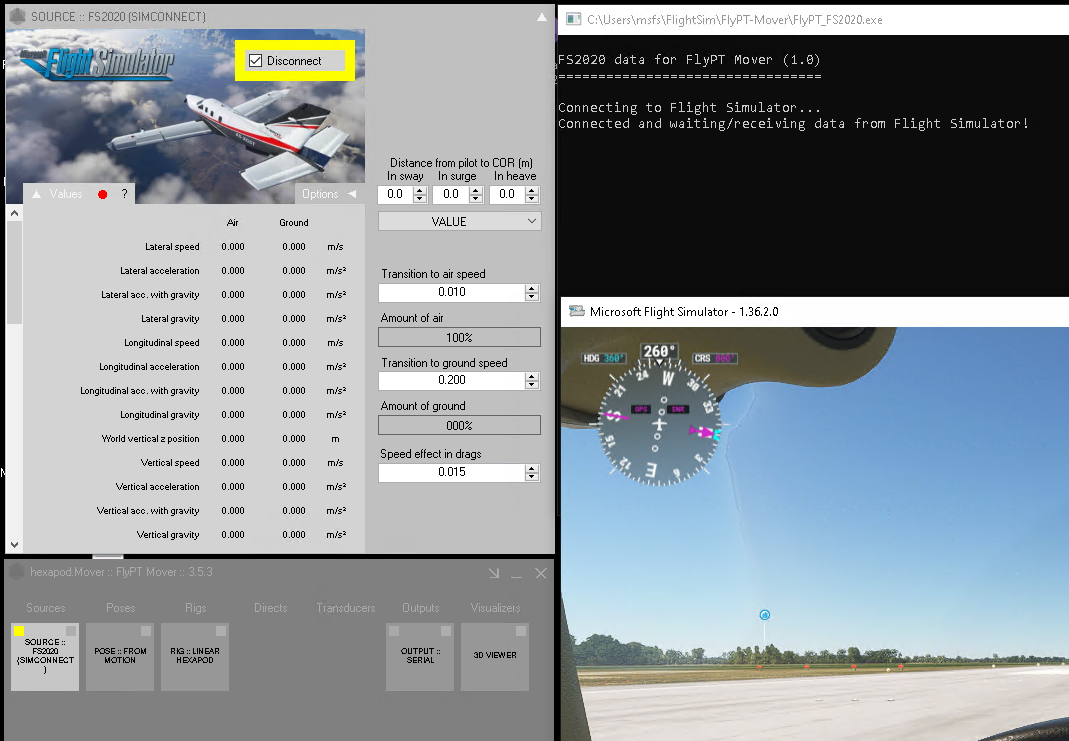Viewport: 1069px width, 741px height.
Task: Toggle the yellow square on SOURCE module
Action: click(19, 630)
